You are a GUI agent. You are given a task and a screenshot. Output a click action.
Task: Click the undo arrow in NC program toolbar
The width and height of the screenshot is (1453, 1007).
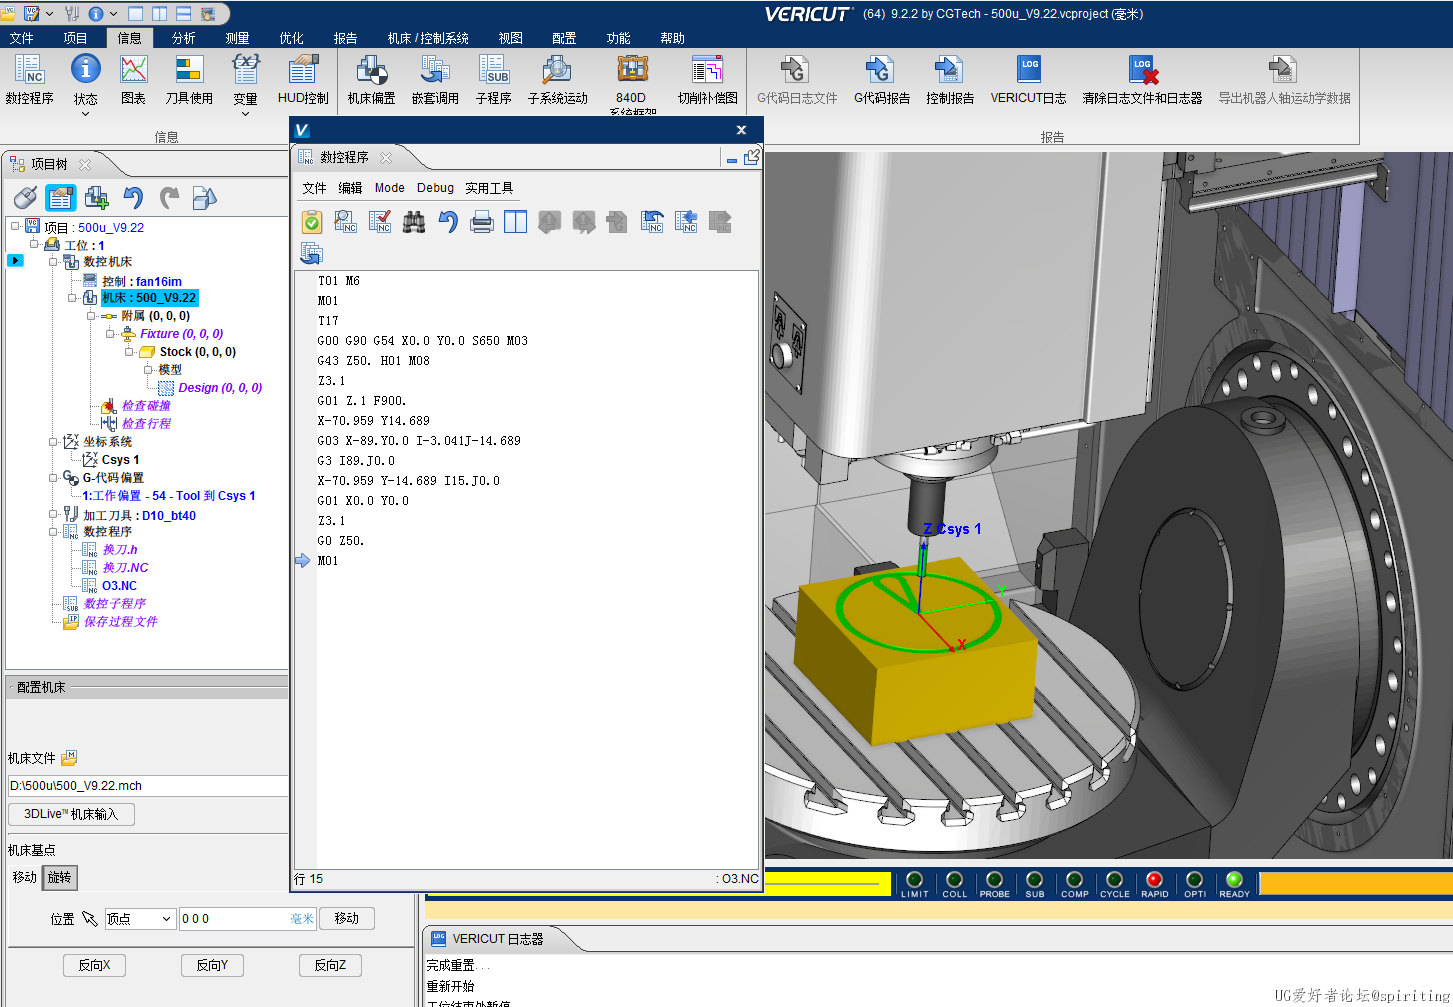click(448, 222)
